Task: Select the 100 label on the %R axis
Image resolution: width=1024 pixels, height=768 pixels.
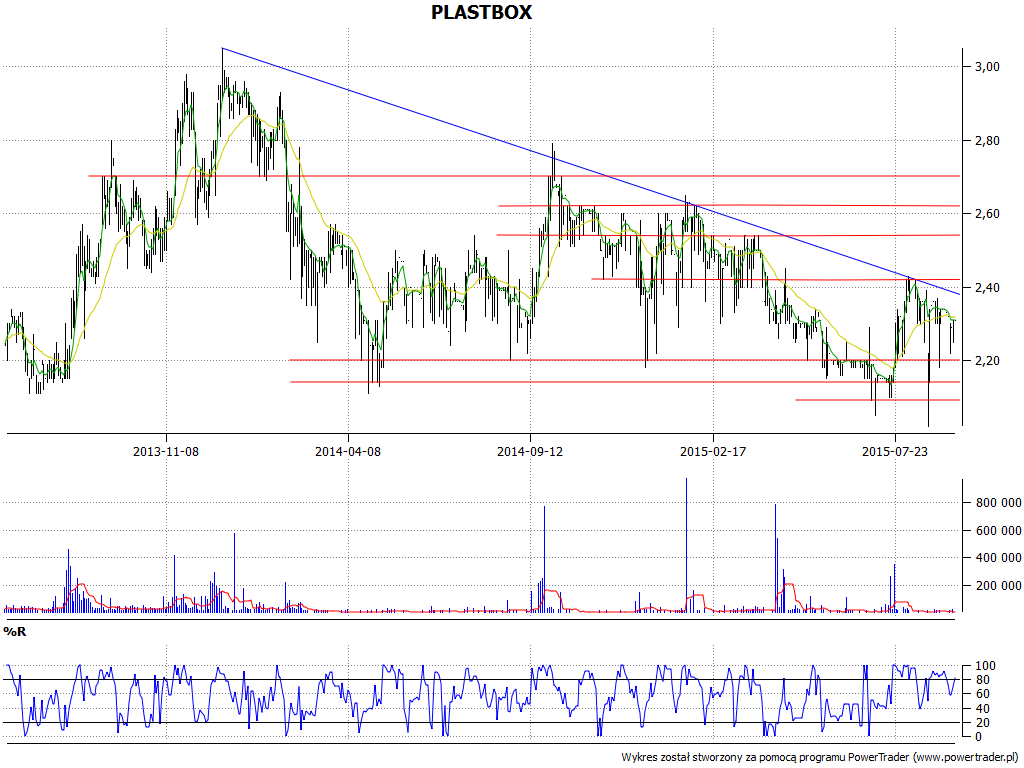Action: tap(985, 666)
